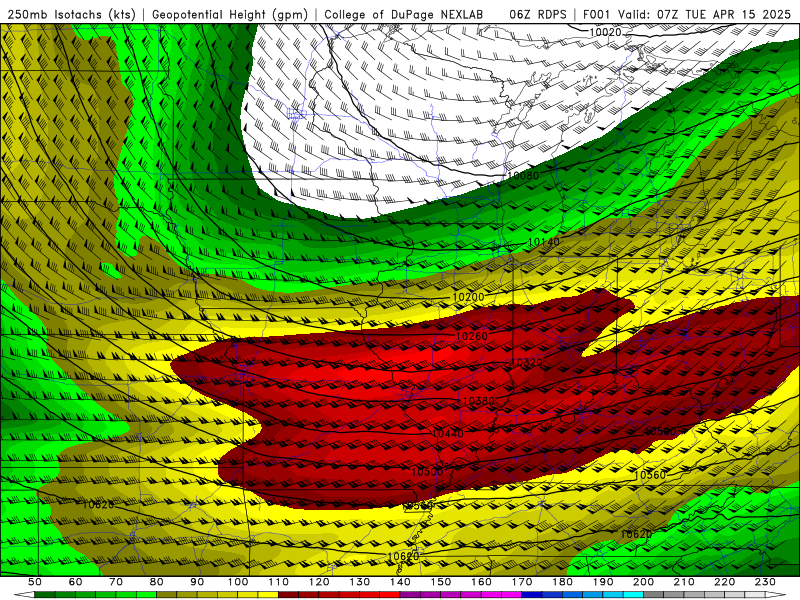Image resolution: width=800 pixels, height=600 pixels.
Task: Click the 'Geopotential Height (gpm)' header label
Action: pos(230,15)
